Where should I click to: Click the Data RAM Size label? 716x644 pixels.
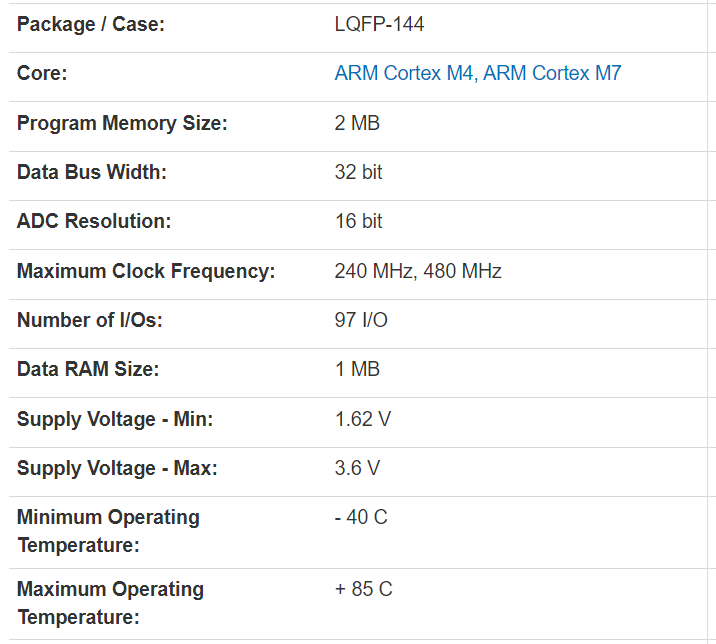coord(88,369)
